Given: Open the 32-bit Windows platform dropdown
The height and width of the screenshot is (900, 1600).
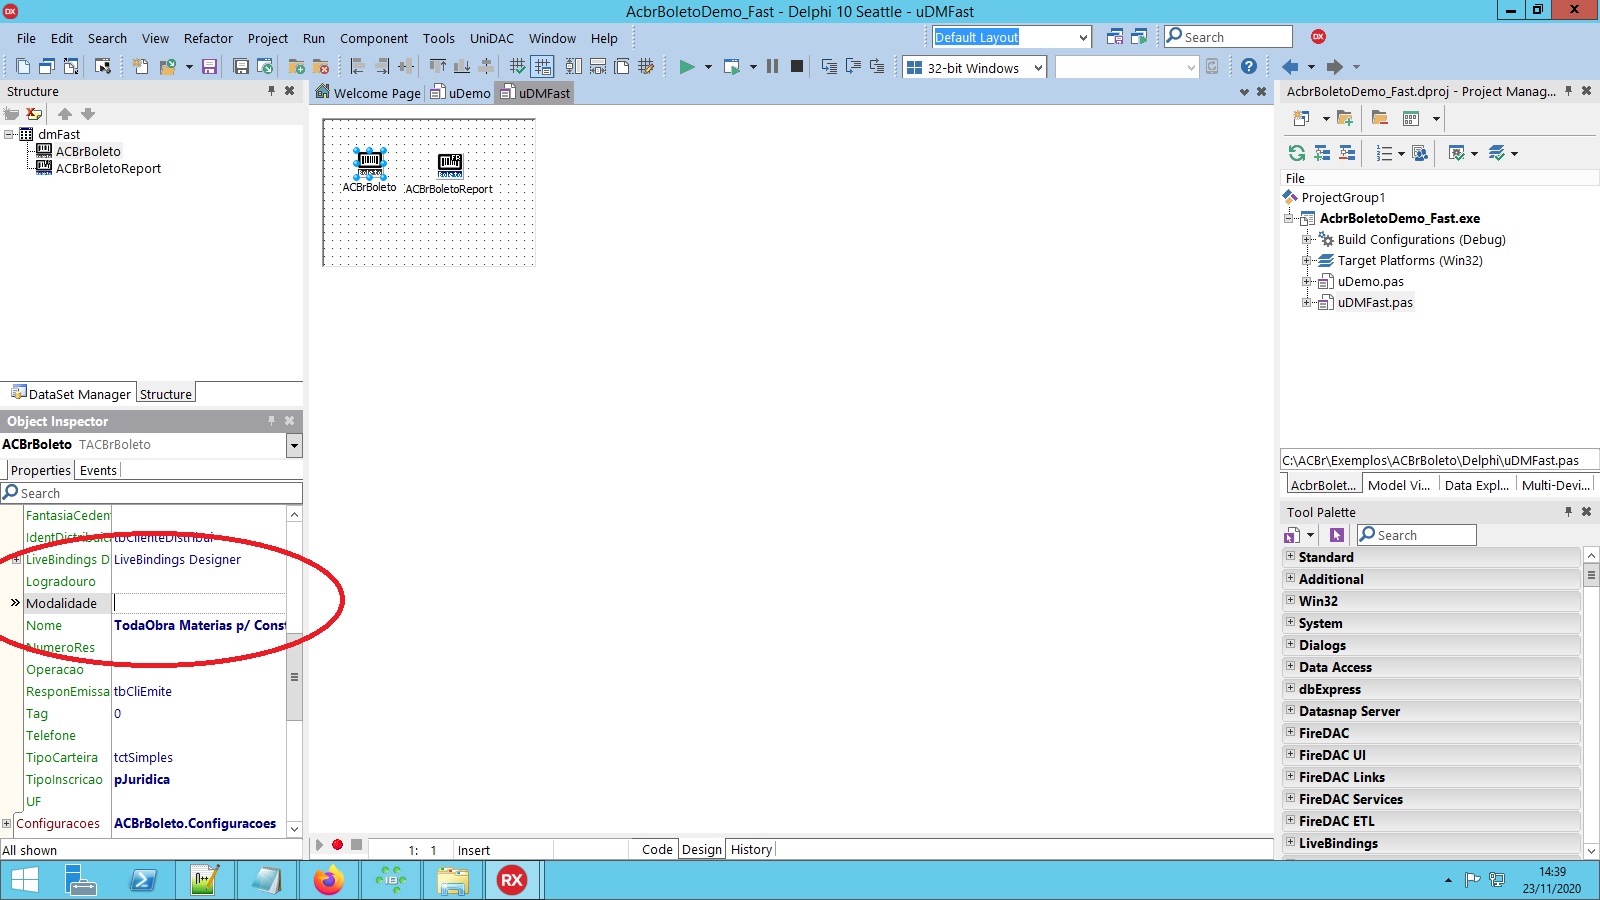Looking at the screenshot, I should tap(1039, 68).
